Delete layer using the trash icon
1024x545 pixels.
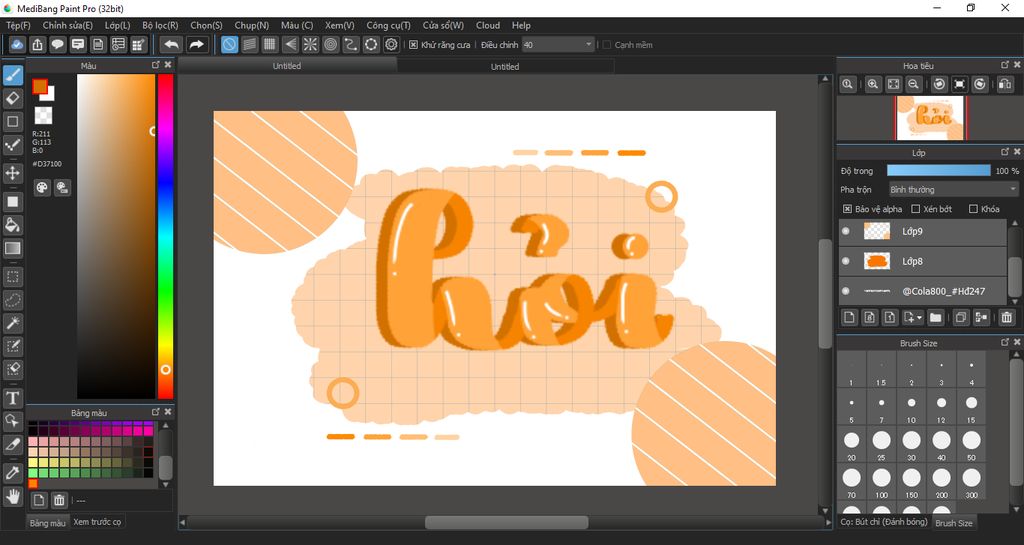(x=1006, y=318)
